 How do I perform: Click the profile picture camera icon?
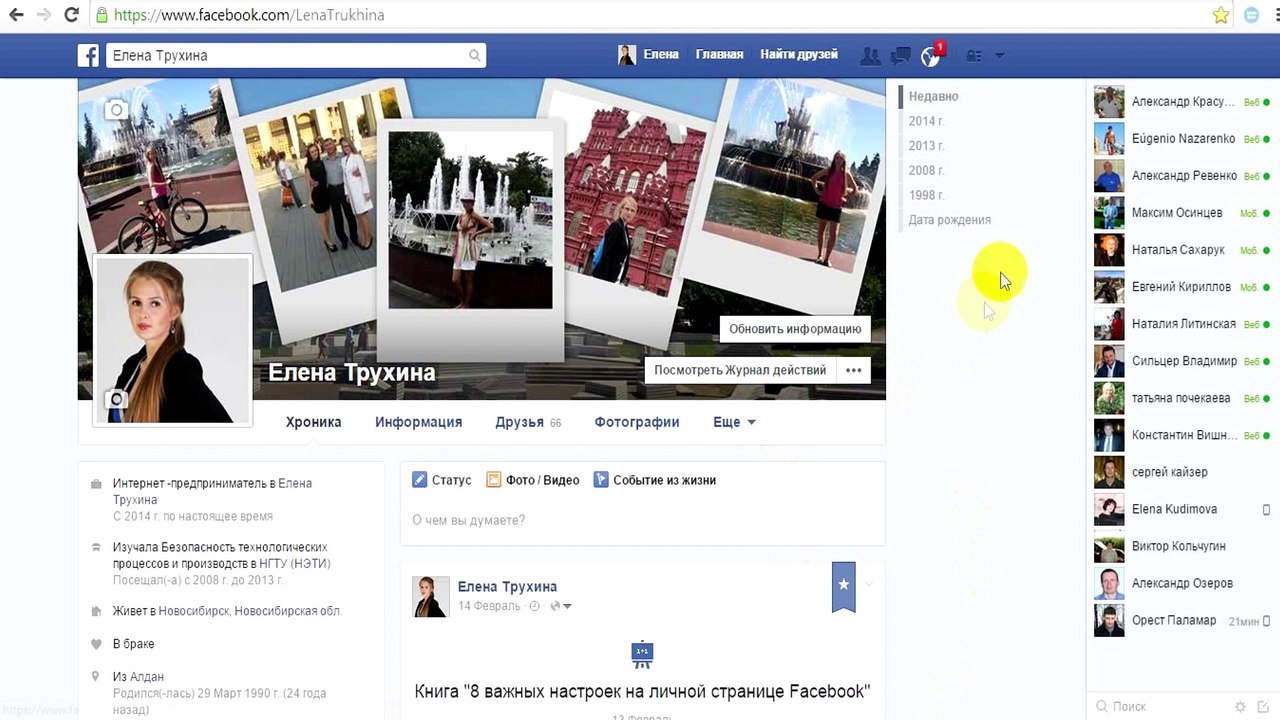tap(117, 400)
